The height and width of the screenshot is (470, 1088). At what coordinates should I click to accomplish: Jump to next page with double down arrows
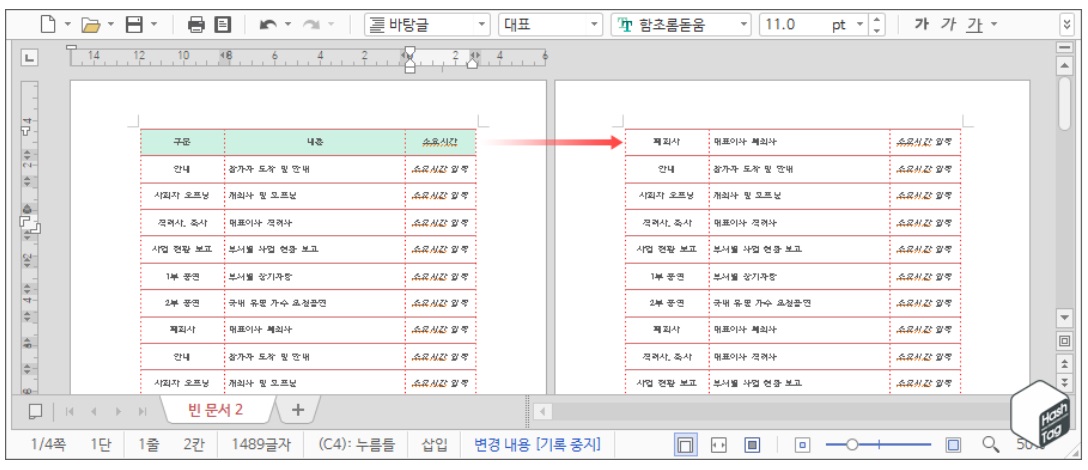tap(1064, 382)
